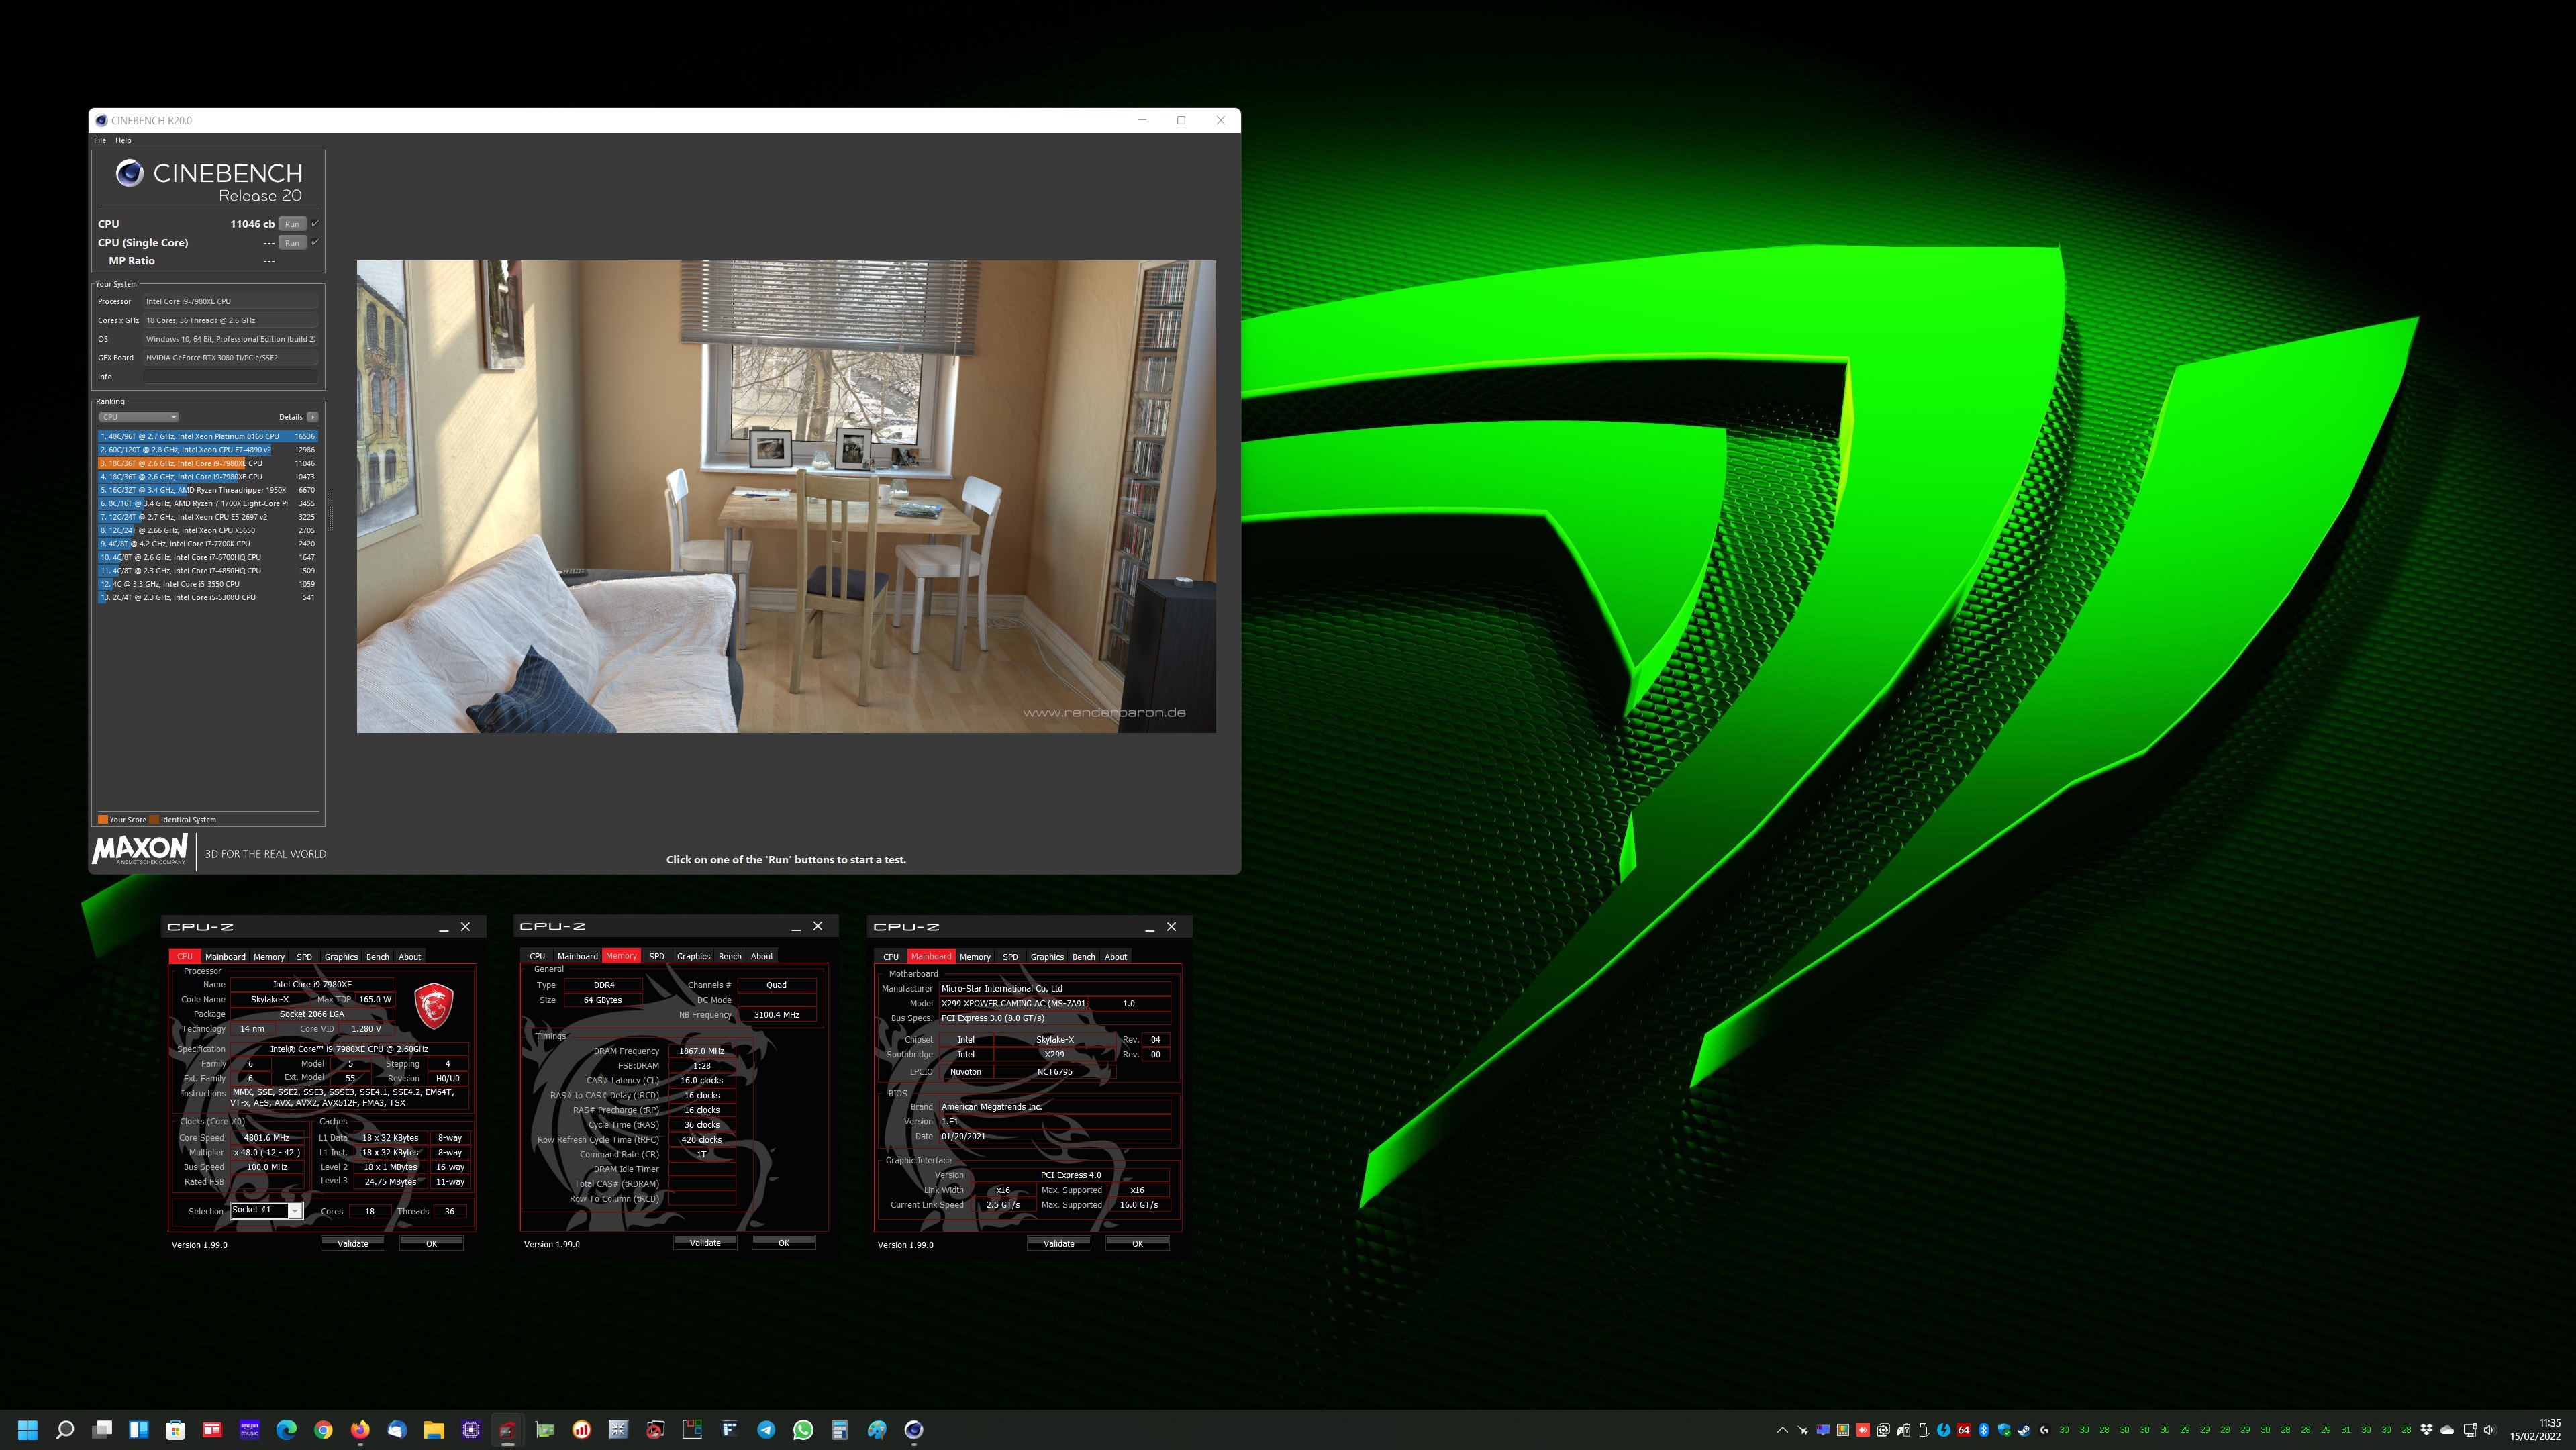Select the orange i9-7980XE score 11046 row
The height and width of the screenshot is (1450, 2576).
point(207,464)
